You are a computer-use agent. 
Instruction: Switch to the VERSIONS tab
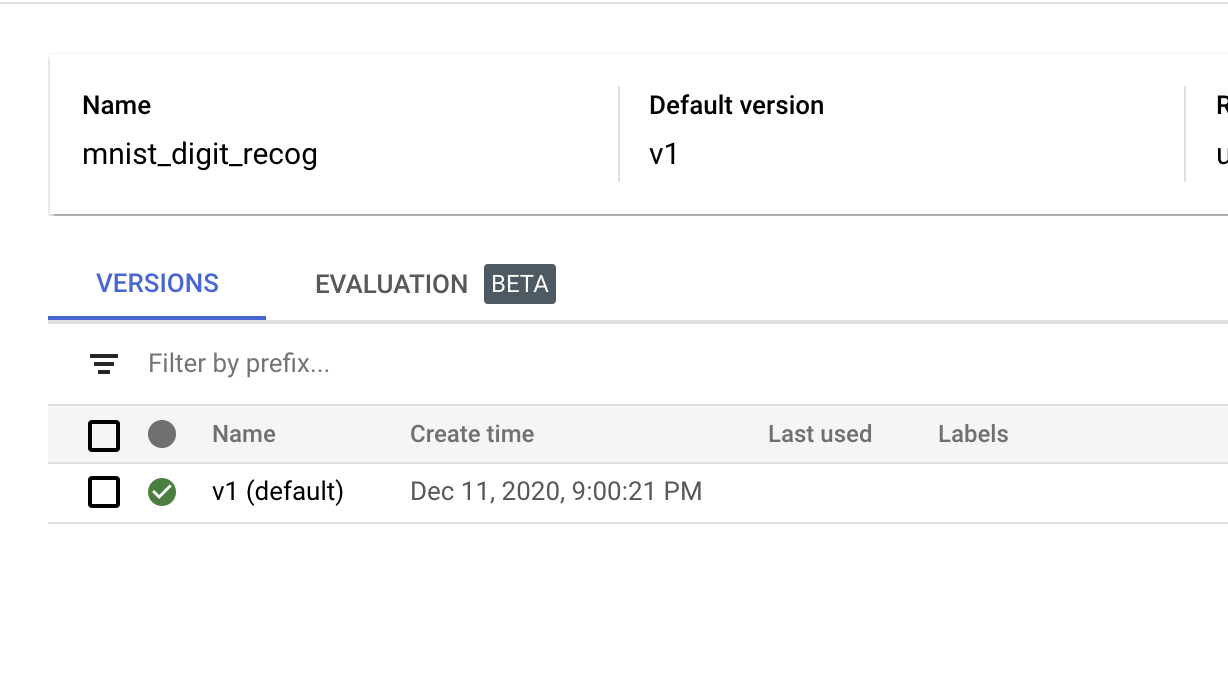pyautogui.click(x=157, y=284)
